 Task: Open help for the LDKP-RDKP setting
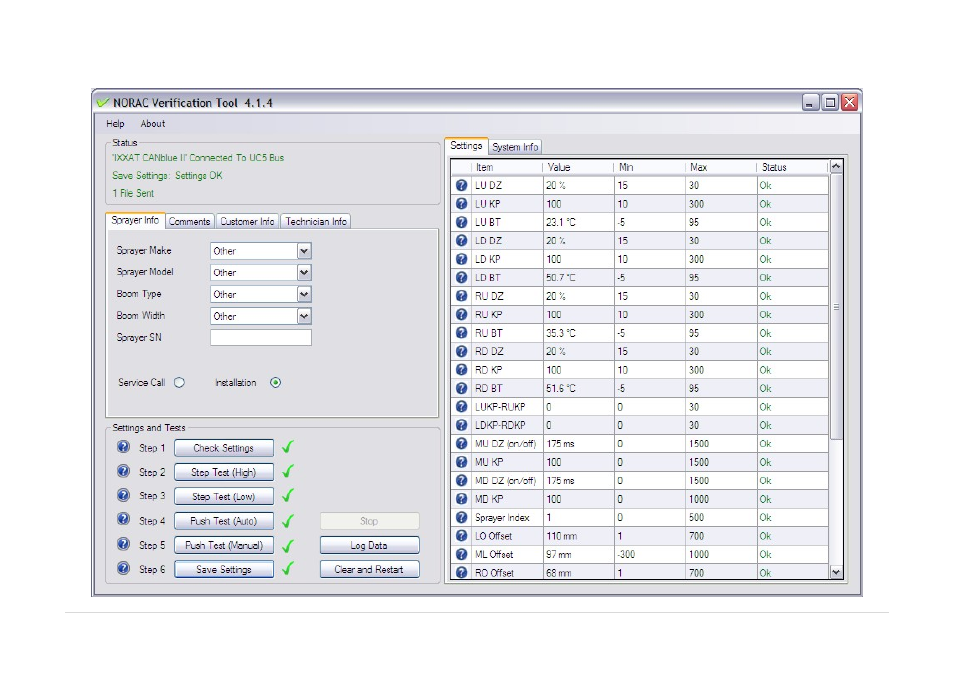pos(462,425)
